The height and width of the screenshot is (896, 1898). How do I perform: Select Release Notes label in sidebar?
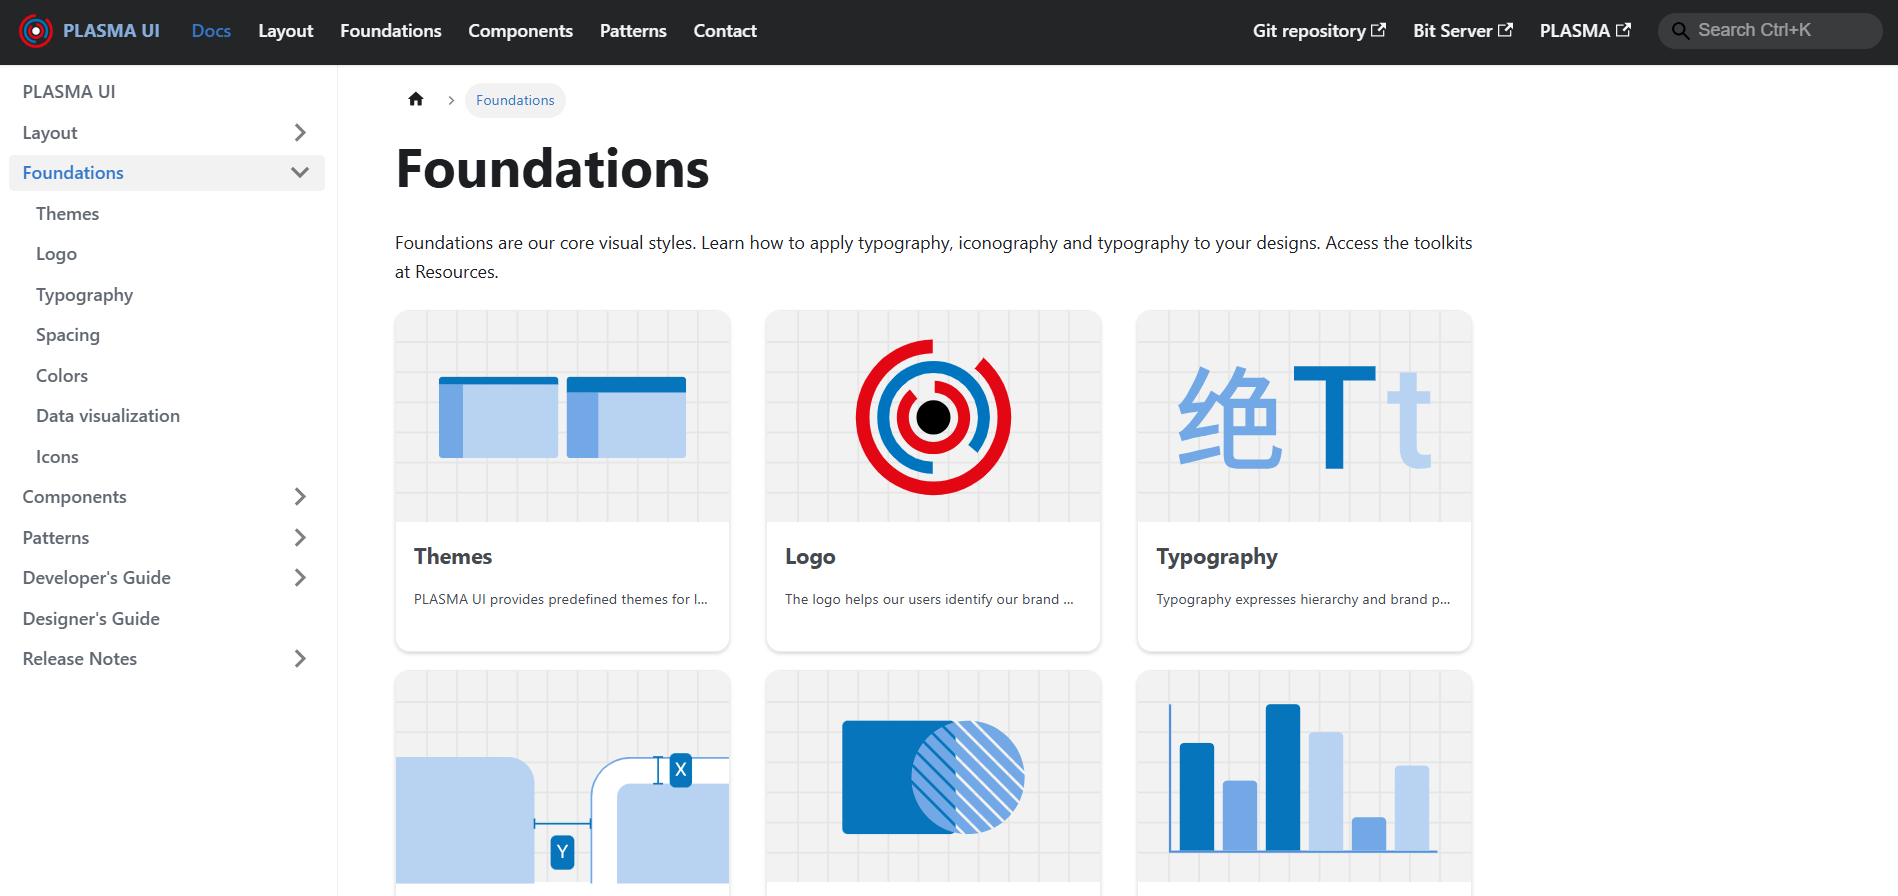tap(80, 658)
